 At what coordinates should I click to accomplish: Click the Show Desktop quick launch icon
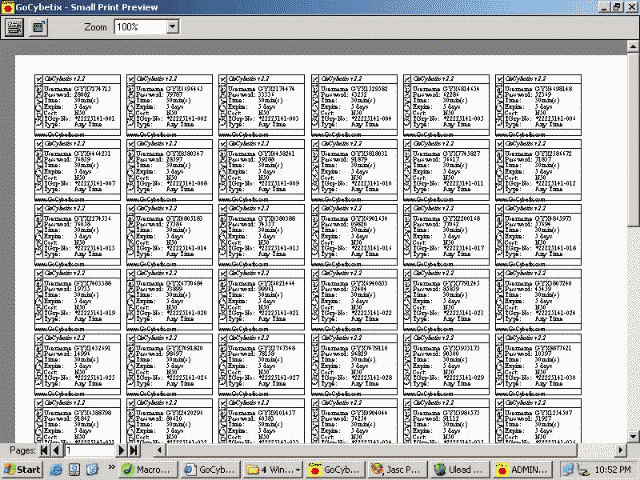click(x=74, y=470)
